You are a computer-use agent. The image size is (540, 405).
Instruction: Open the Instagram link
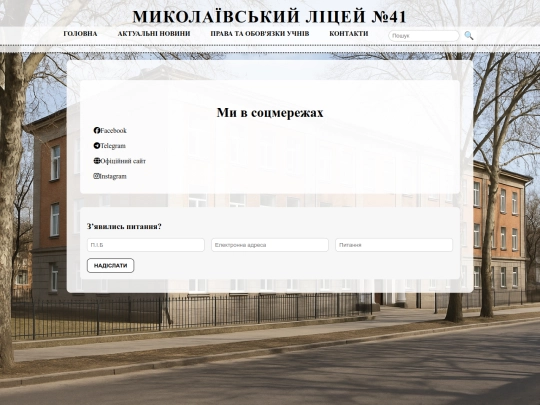pyautogui.click(x=113, y=176)
